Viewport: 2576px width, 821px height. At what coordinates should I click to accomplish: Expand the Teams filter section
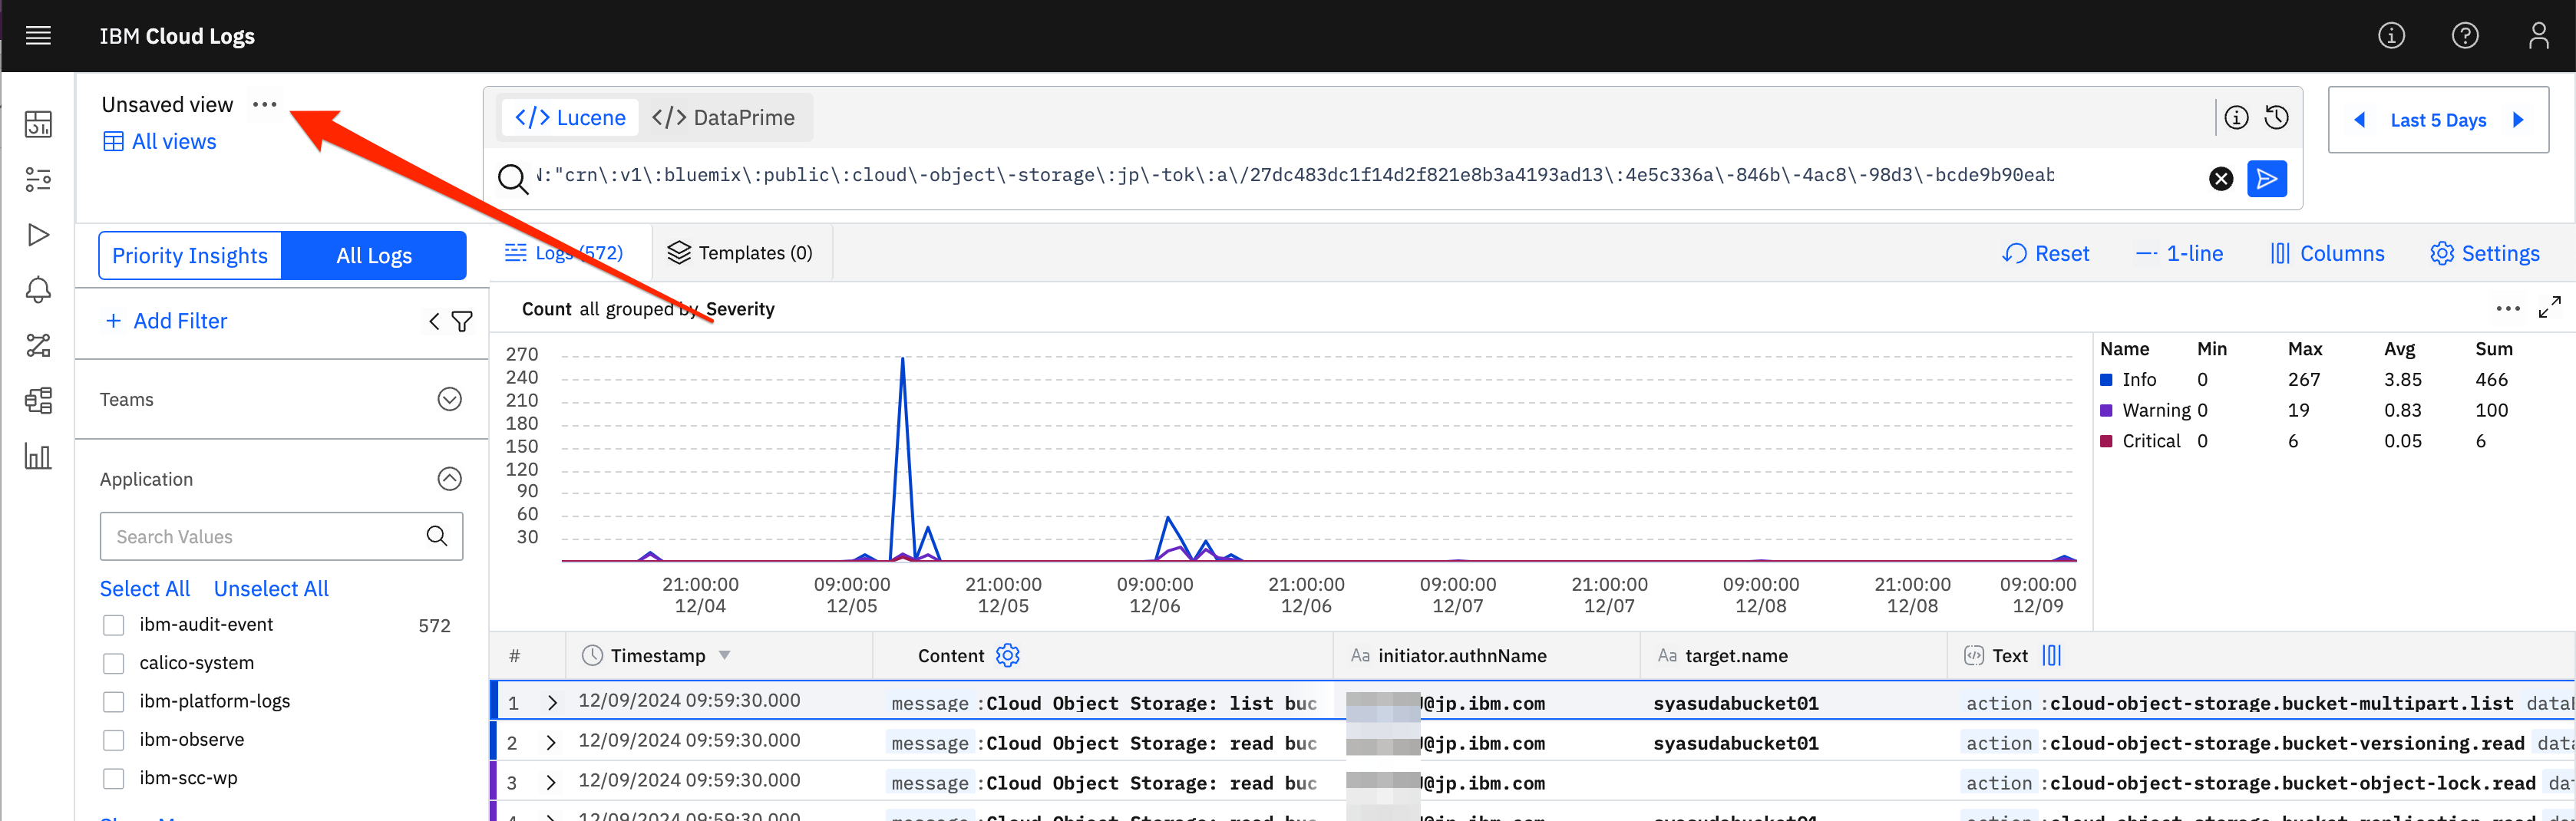point(450,399)
